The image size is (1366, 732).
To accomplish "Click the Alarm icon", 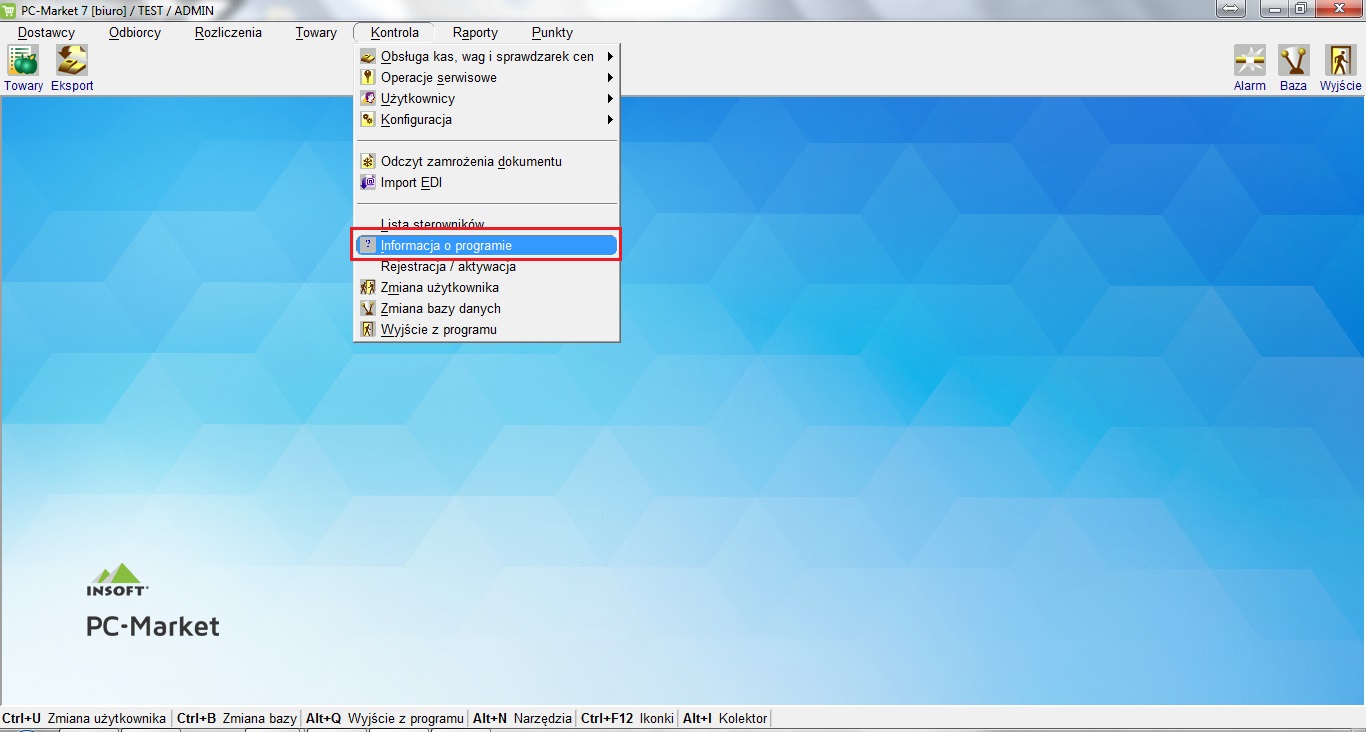I will click(1250, 61).
